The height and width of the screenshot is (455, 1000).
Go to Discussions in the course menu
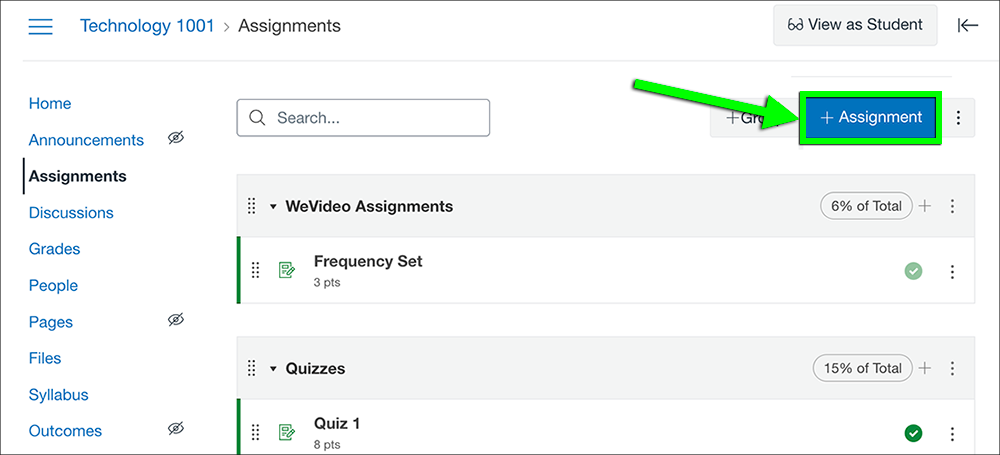click(x=71, y=213)
